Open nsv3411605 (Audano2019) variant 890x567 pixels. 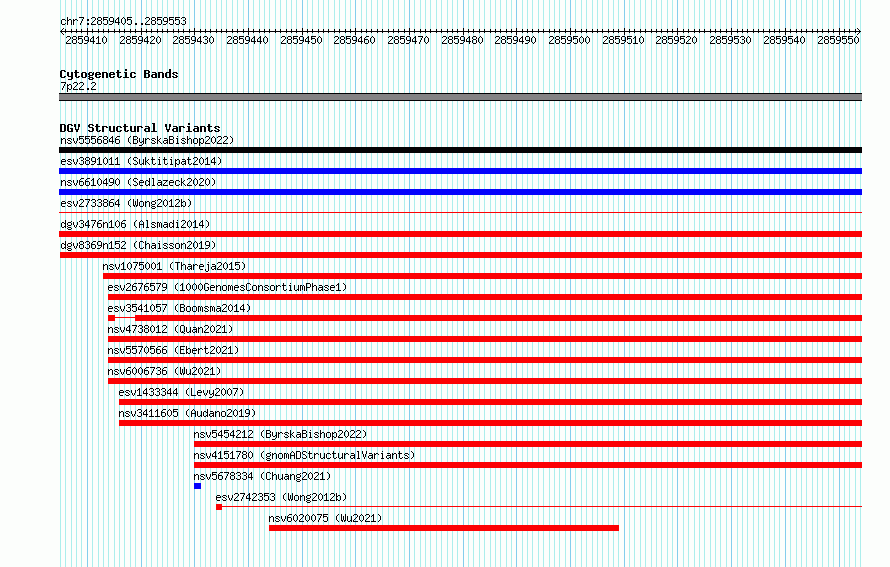[x=187, y=413]
